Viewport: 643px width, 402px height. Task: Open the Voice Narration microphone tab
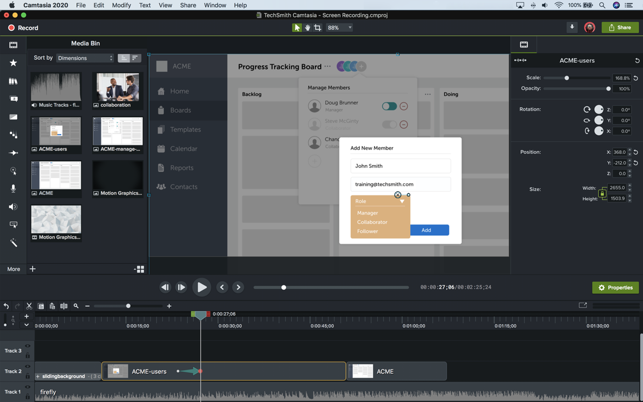tap(13, 188)
